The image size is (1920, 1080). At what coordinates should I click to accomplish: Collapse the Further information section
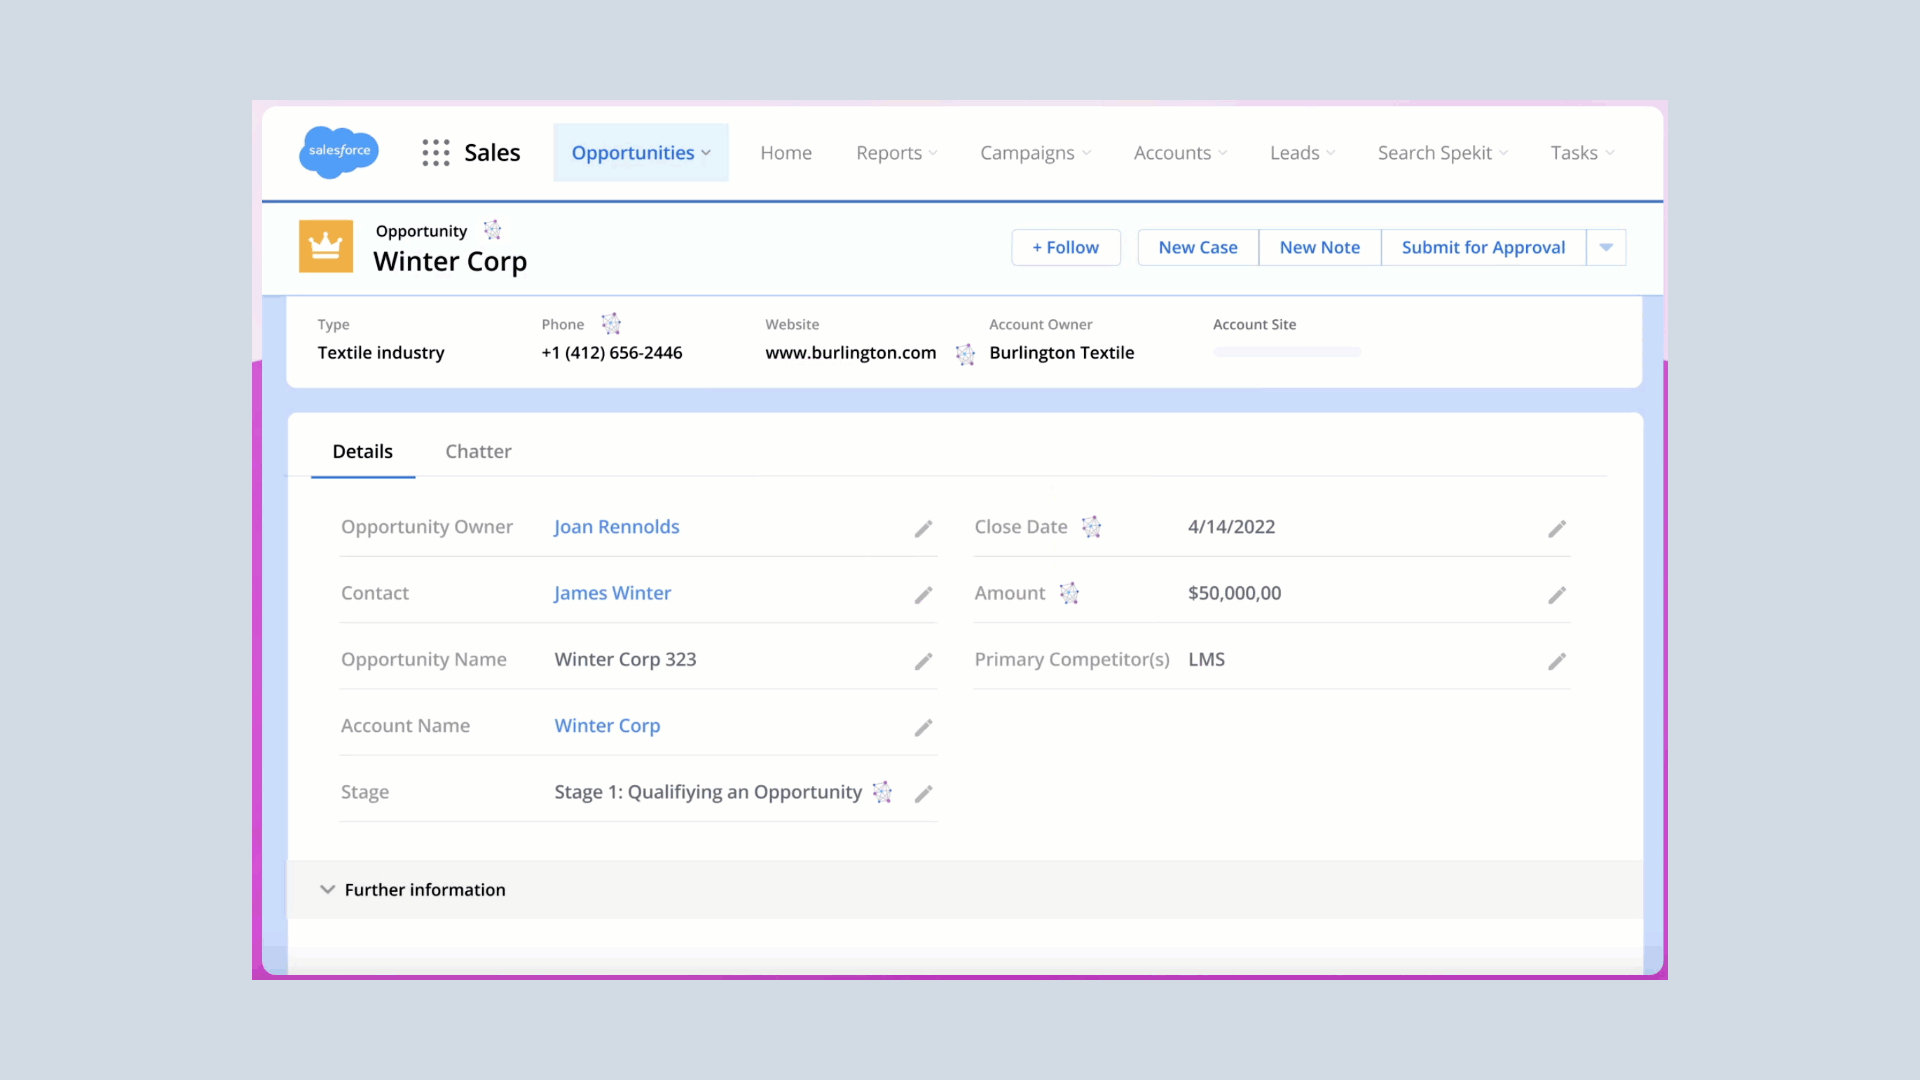[327, 889]
